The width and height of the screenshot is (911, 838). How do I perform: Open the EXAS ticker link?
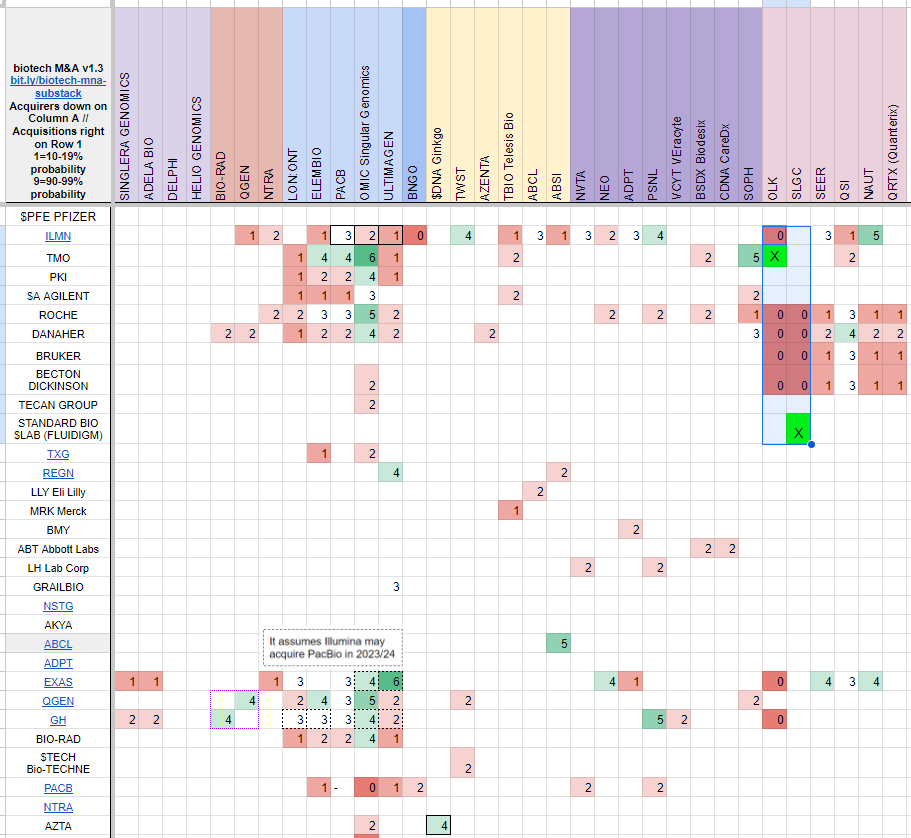pos(58,682)
